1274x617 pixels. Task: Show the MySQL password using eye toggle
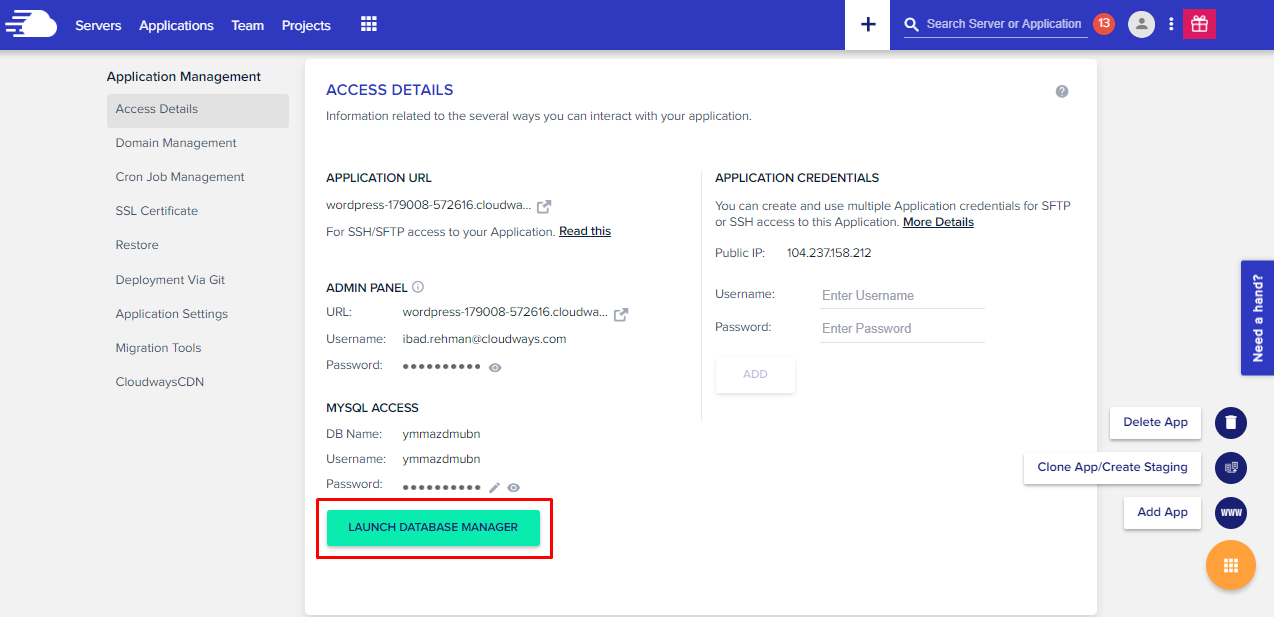(513, 487)
